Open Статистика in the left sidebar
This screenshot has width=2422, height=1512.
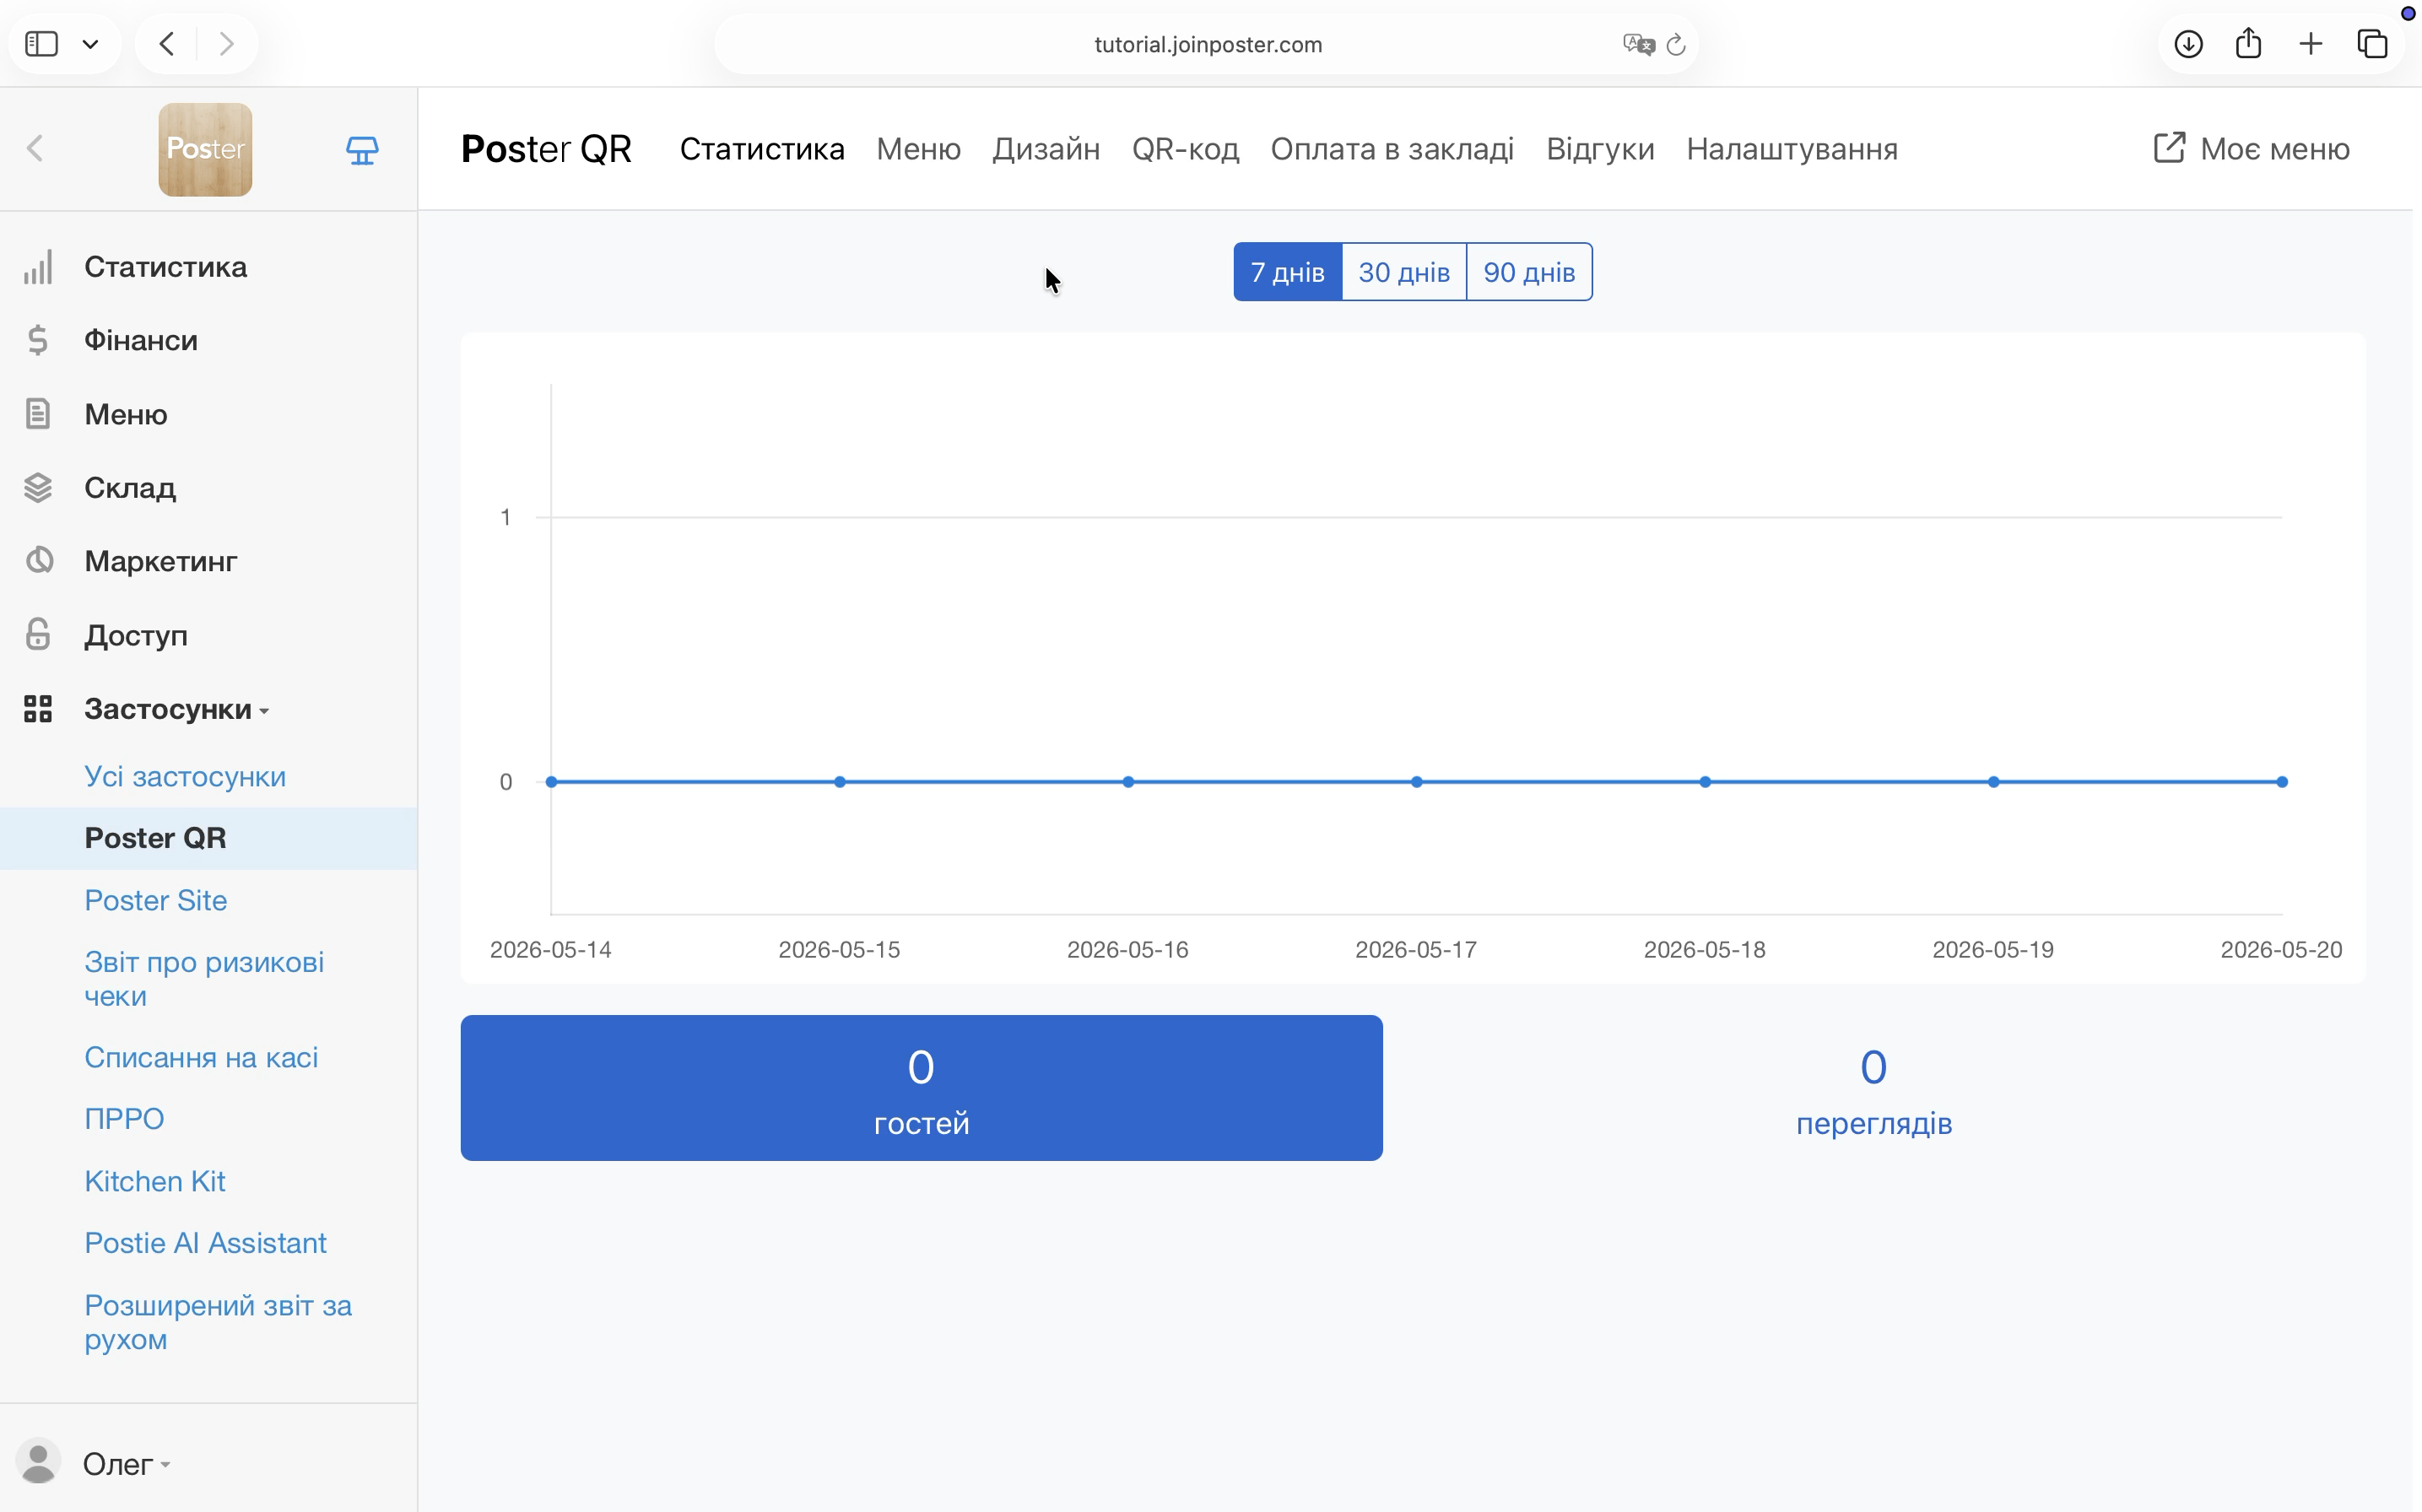coord(165,267)
